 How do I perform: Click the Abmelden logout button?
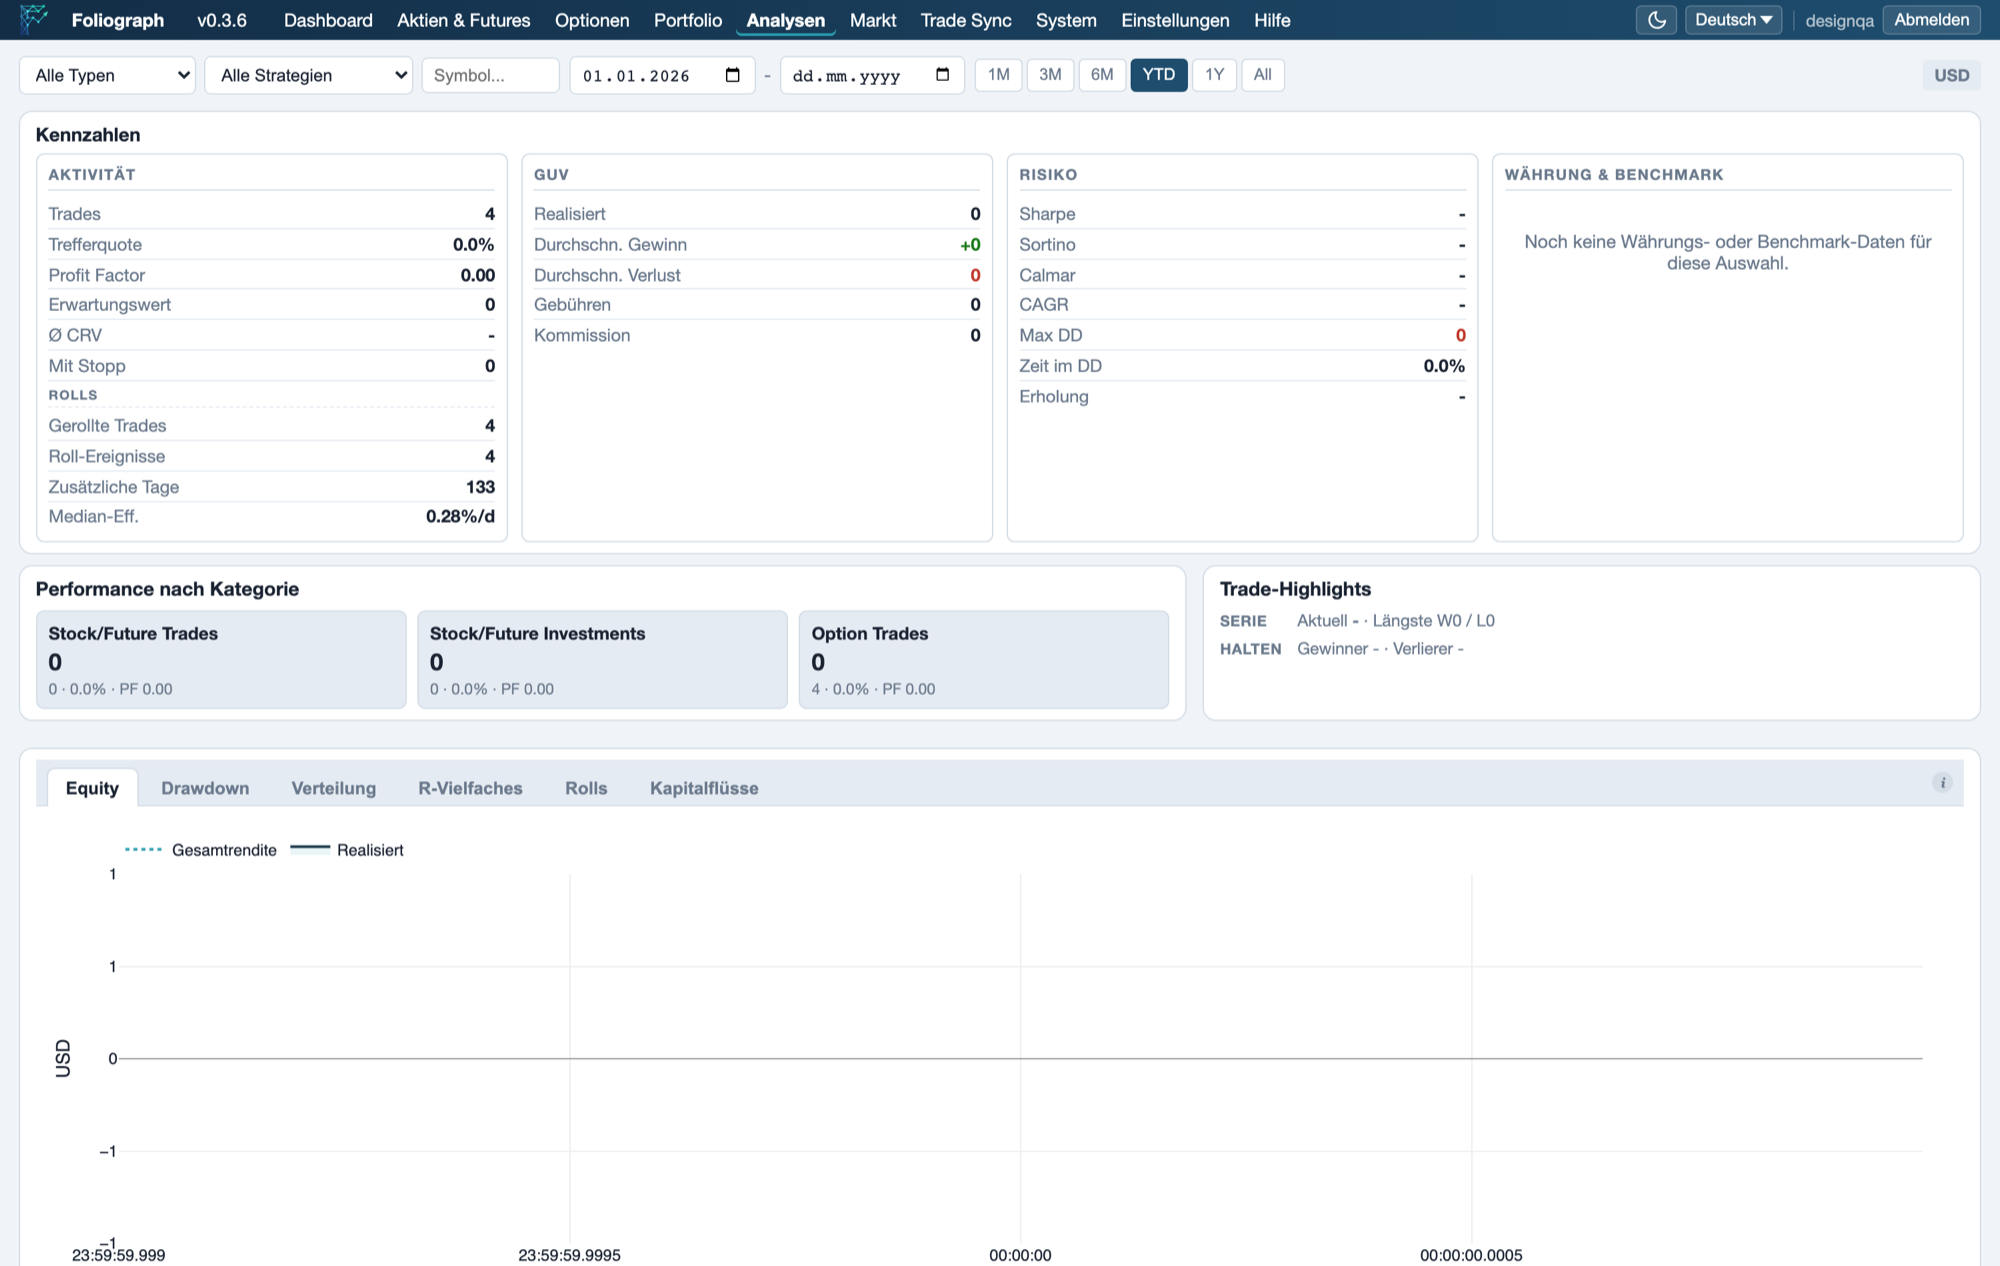coord(1931,20)
